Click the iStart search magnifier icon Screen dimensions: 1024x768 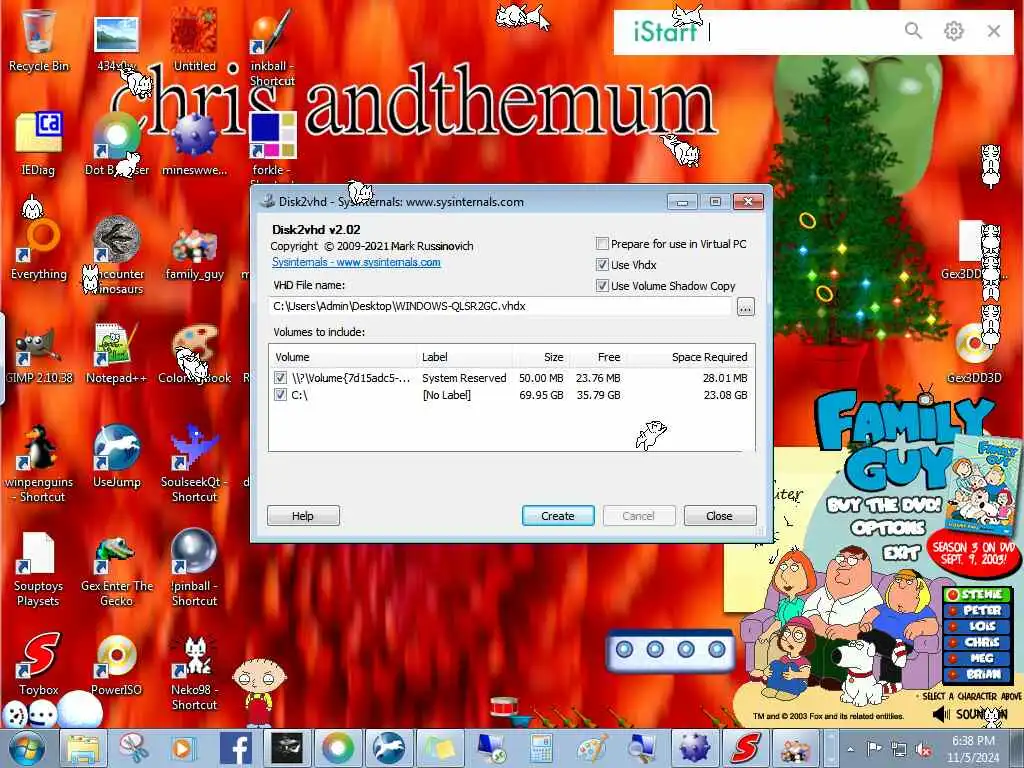[x=913, y=30]
